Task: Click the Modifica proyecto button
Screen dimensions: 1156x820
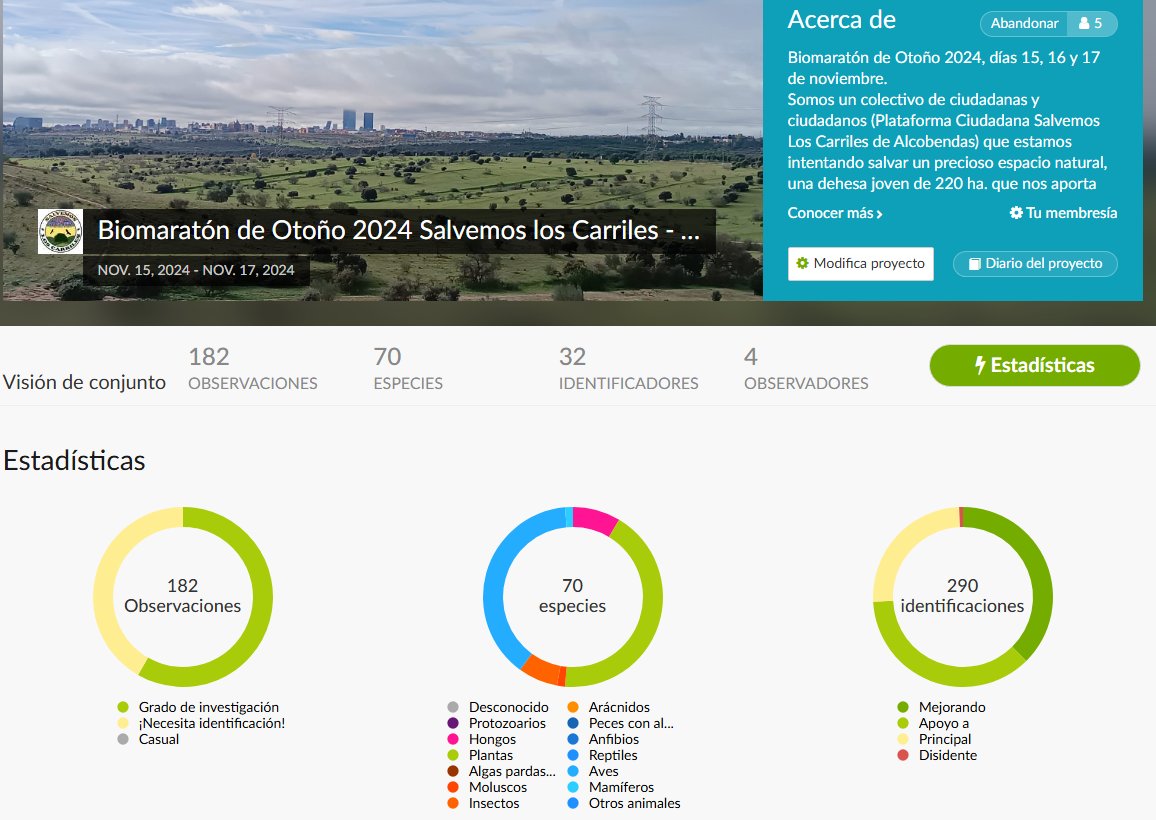Action: [x=861, y=263]
